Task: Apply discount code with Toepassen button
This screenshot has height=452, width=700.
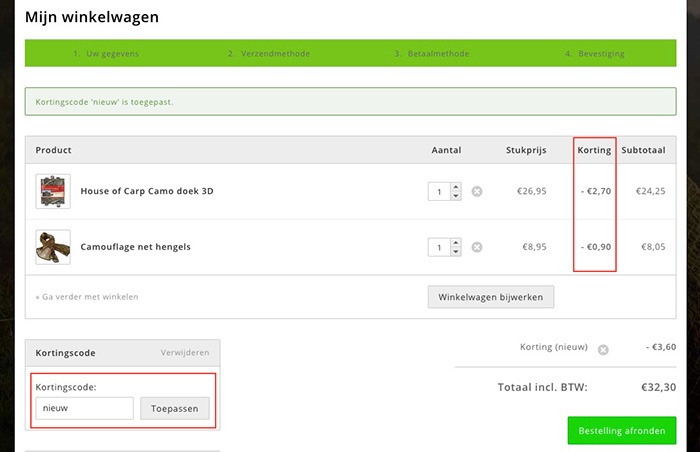Action: tap(175, 408)
